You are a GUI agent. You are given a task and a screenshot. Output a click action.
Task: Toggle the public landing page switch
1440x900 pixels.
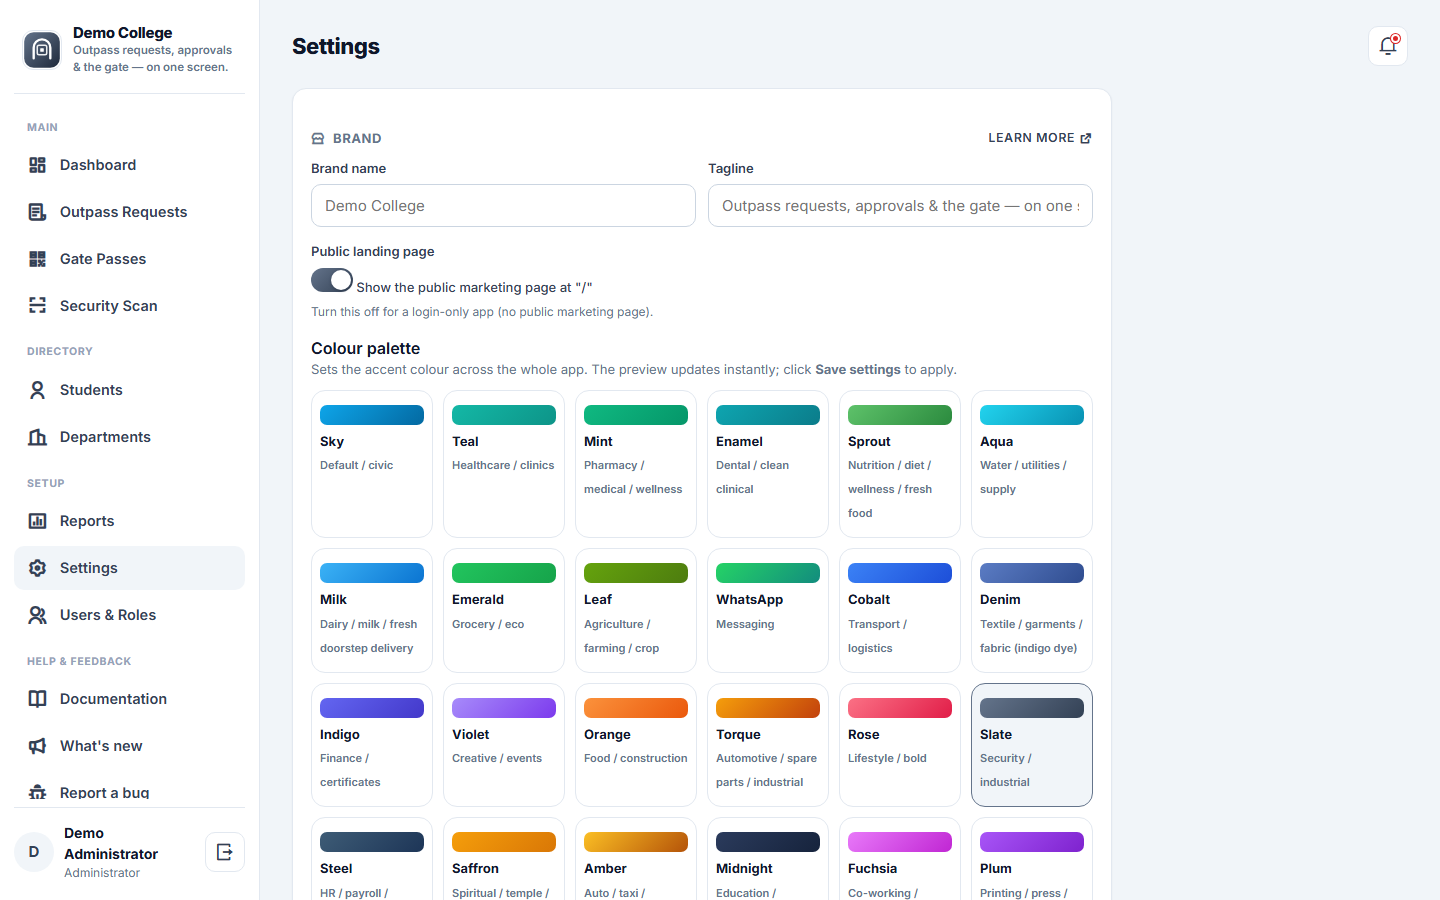[x=332, y=280]
